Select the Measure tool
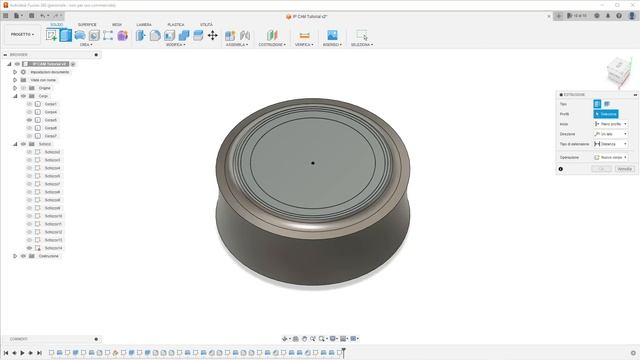 coord(304,36)
